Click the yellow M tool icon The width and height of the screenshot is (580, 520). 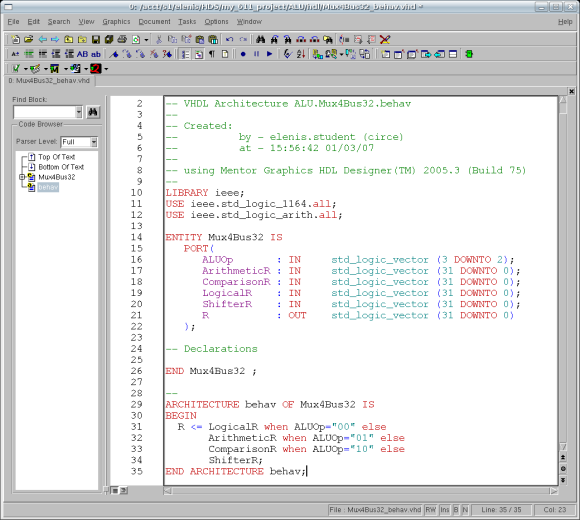pyautogui.click(x=55, y=68)
